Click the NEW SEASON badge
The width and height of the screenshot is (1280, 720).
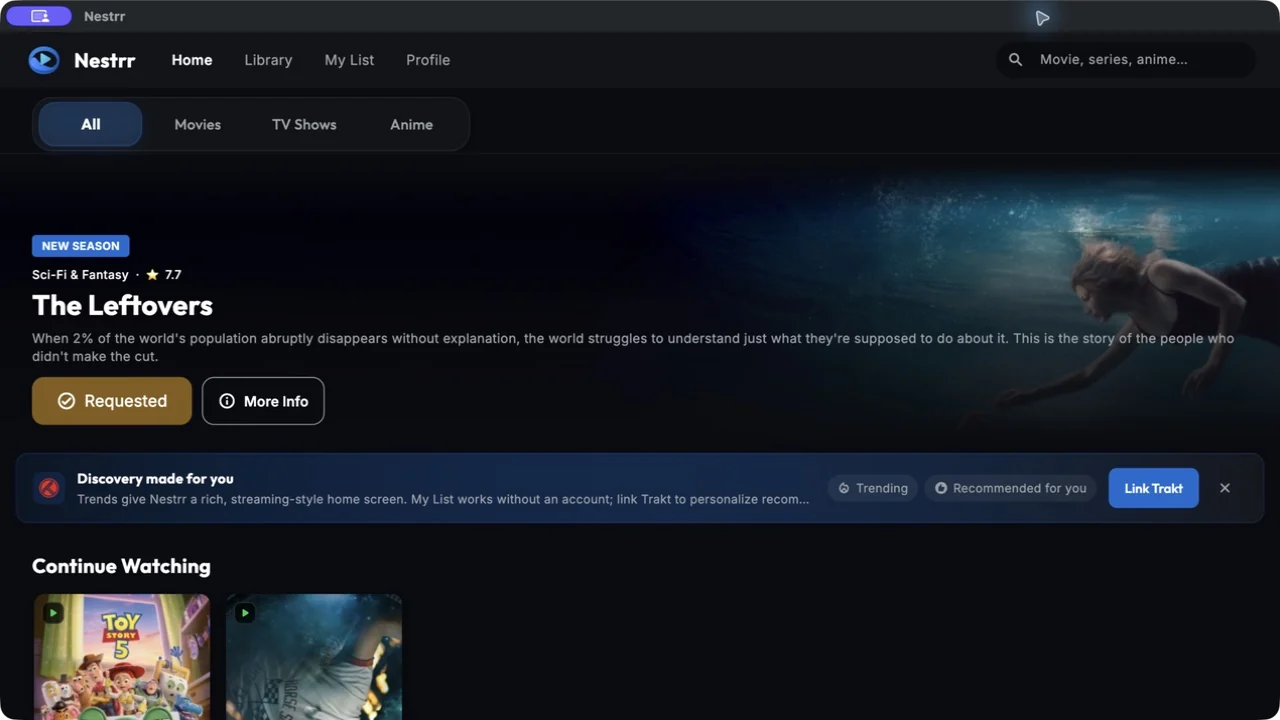tap(80, 246)
